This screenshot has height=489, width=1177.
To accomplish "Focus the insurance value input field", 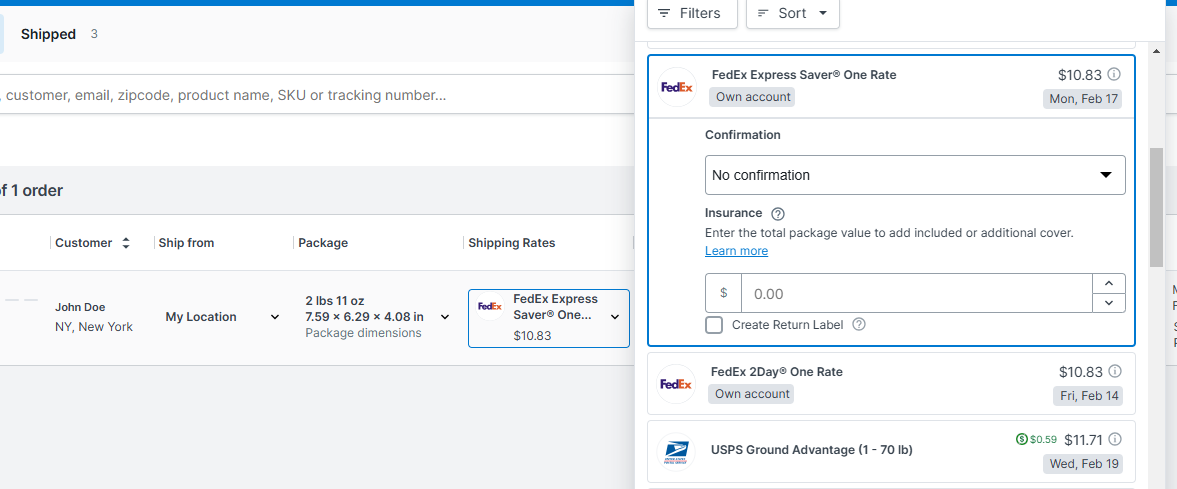I will coord(916,293).
